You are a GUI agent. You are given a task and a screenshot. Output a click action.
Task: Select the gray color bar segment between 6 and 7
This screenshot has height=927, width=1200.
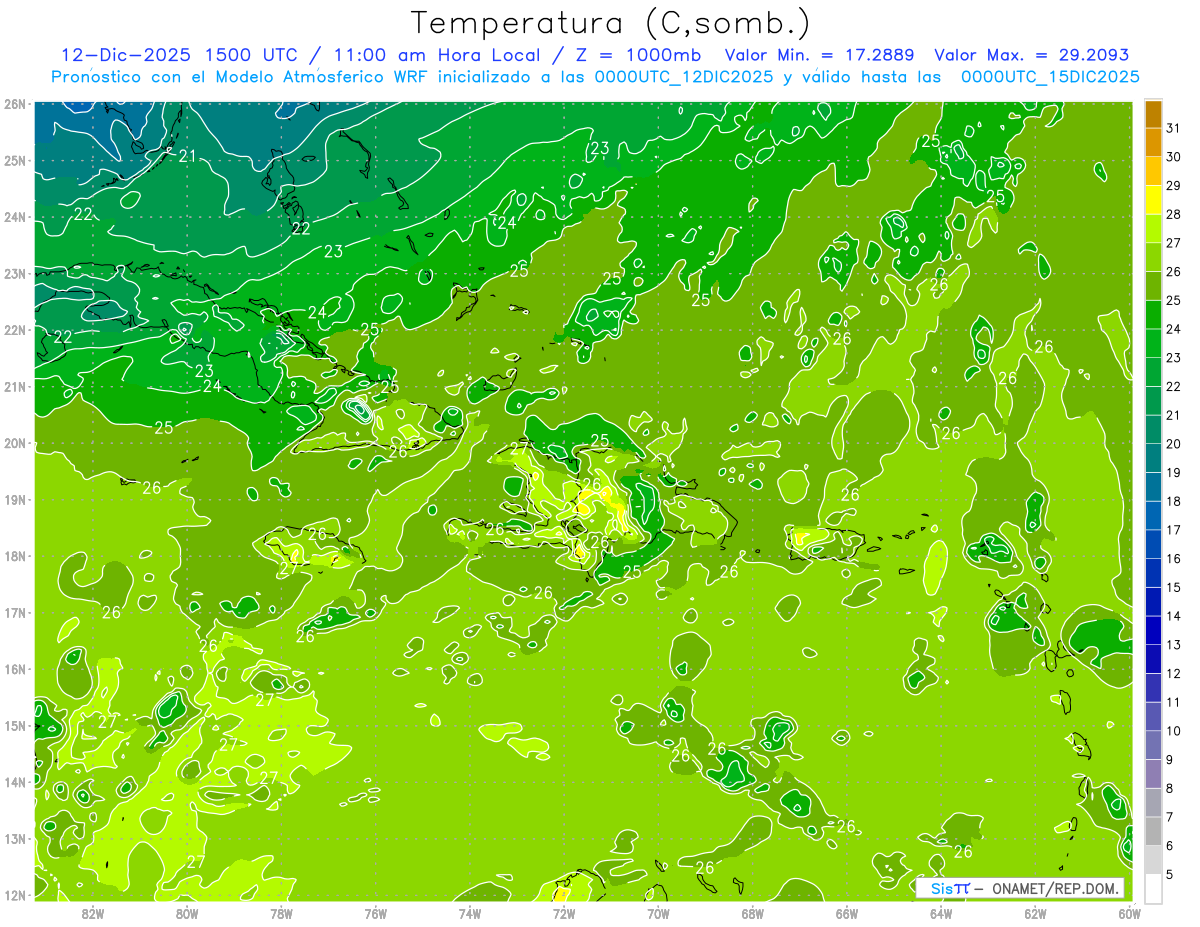tap(1153, 831)
